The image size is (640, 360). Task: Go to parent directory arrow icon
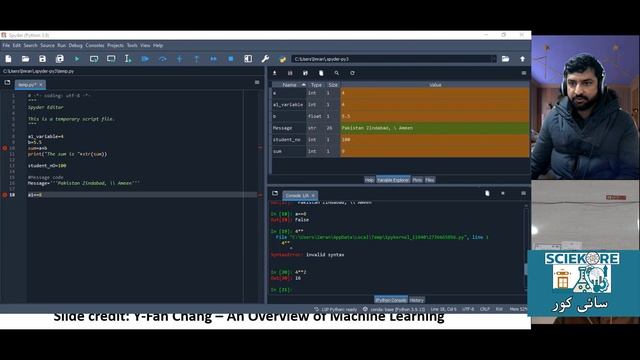[522, 59]
